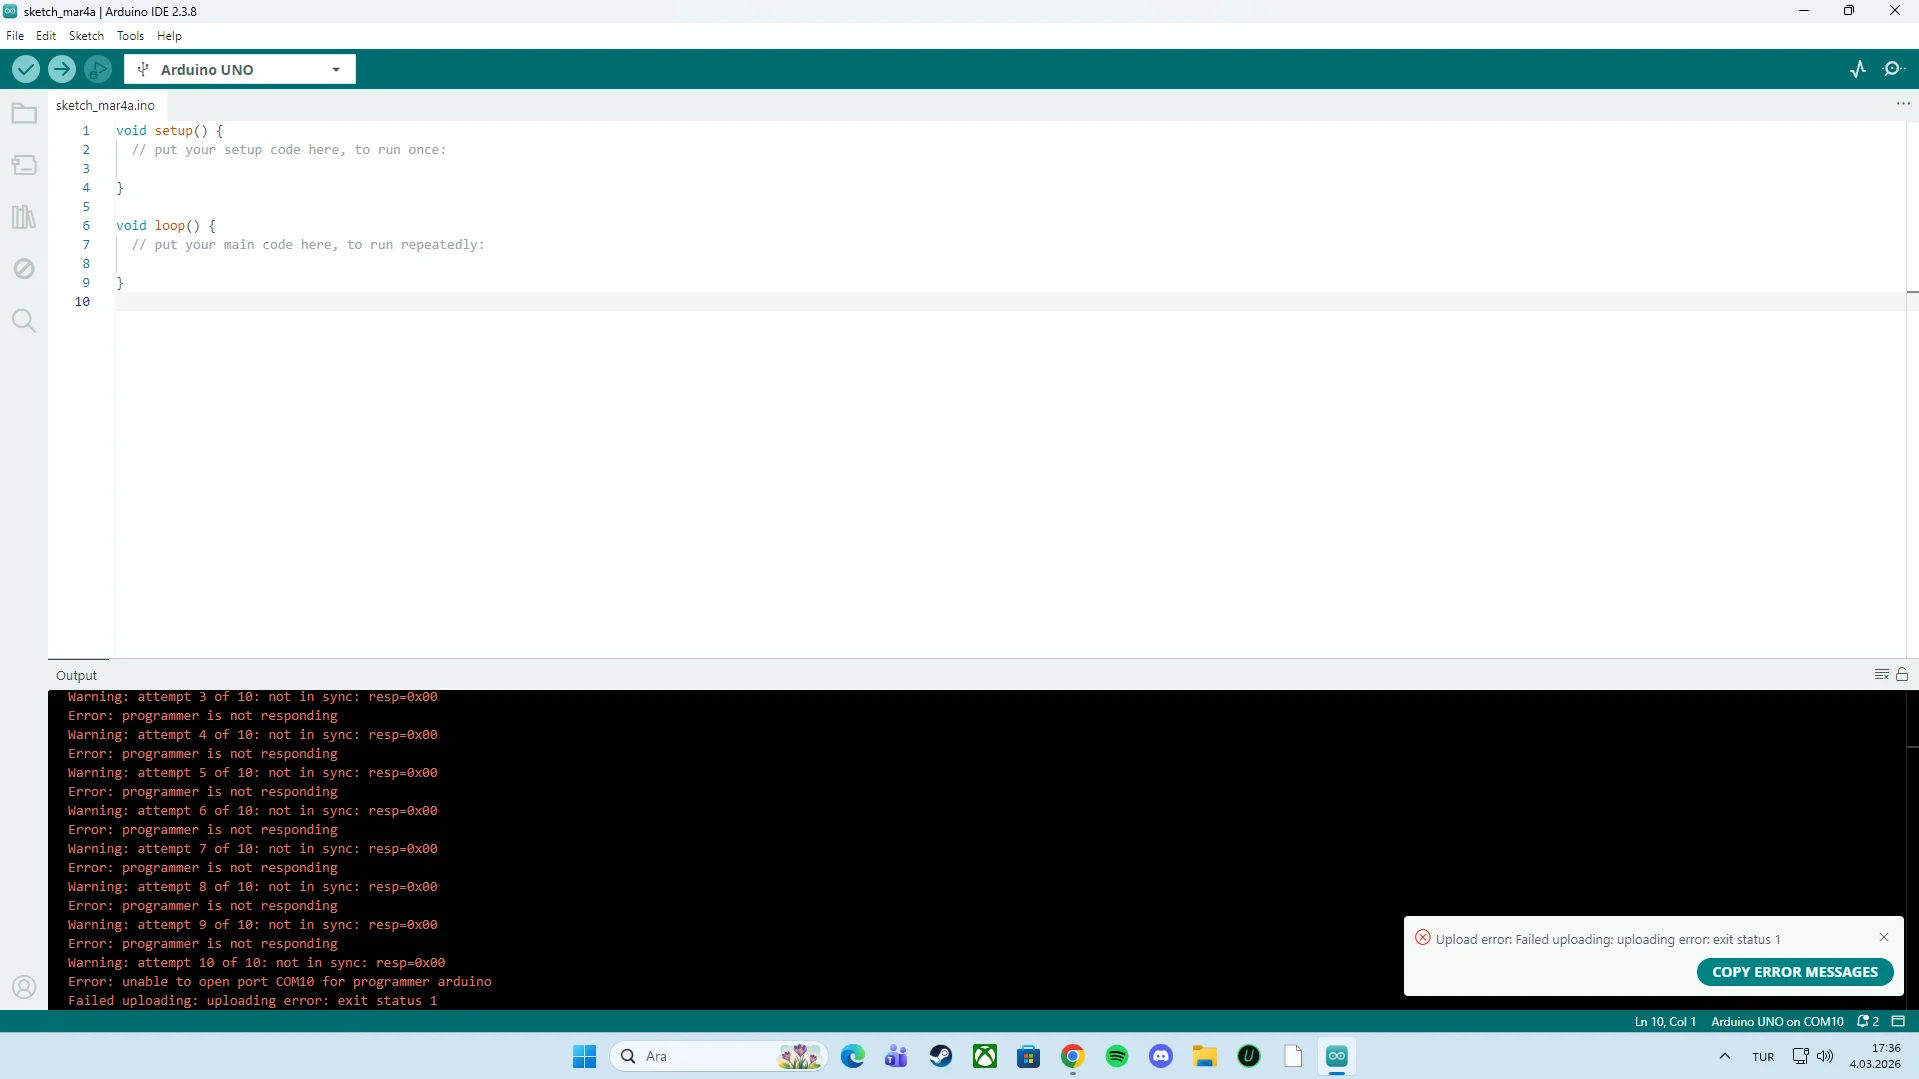Open Spotify from the taskbar
Viewport: 1919px width, 1079px height.
(1117, 1056)
